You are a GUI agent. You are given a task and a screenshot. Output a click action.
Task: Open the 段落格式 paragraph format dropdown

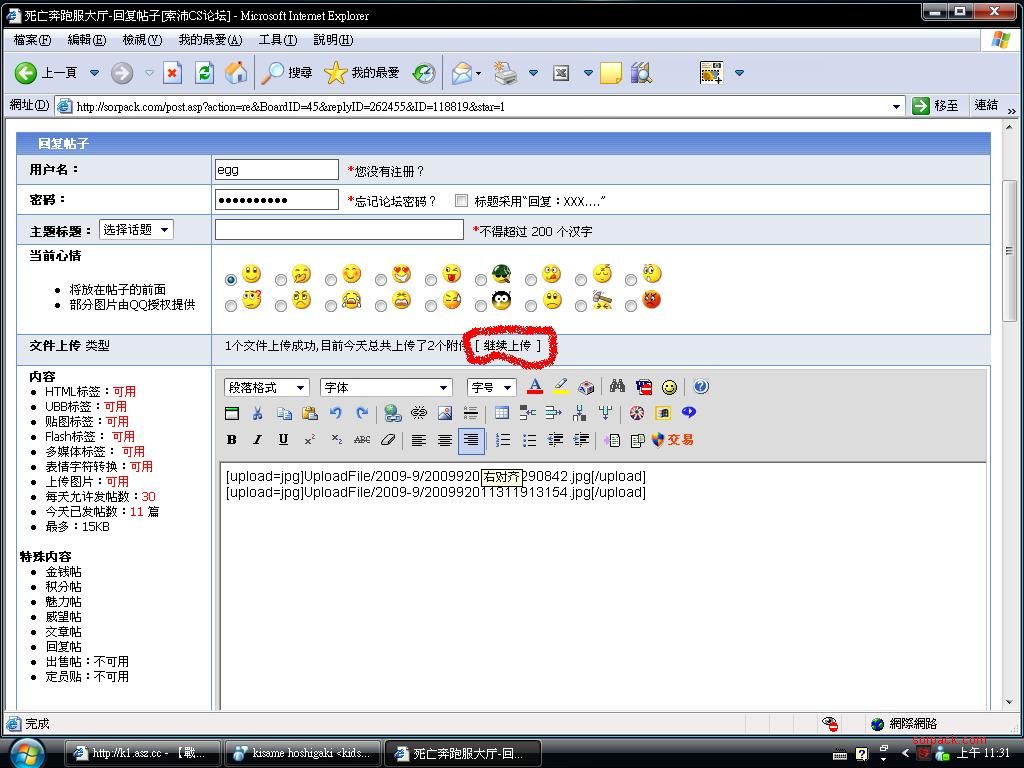267,387
